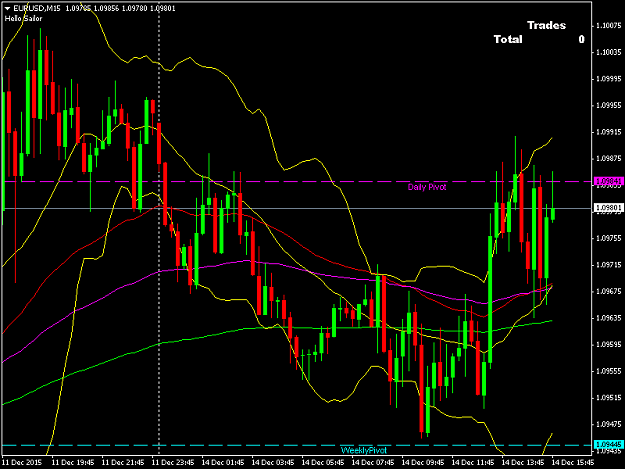Image resolution: width=625 pixels, height=469 pixels.
Task: Click the 1.09755 price axis label
Action: click(609, 238)
